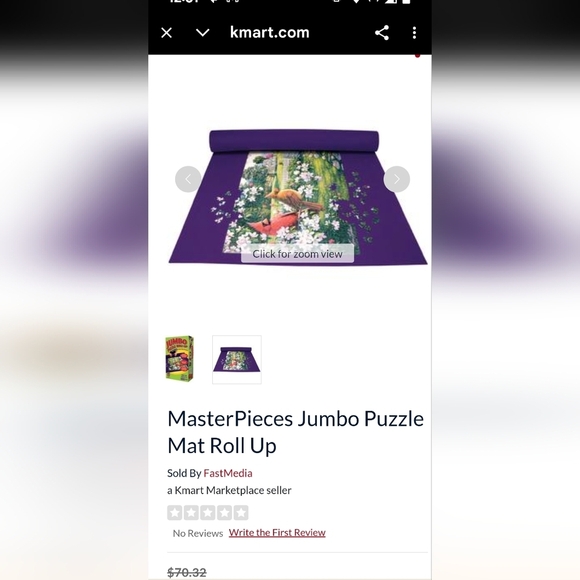Expand the down chevron next to kmart.com
This screenshot has width=580, height=580.
click(x=202, y=33)
